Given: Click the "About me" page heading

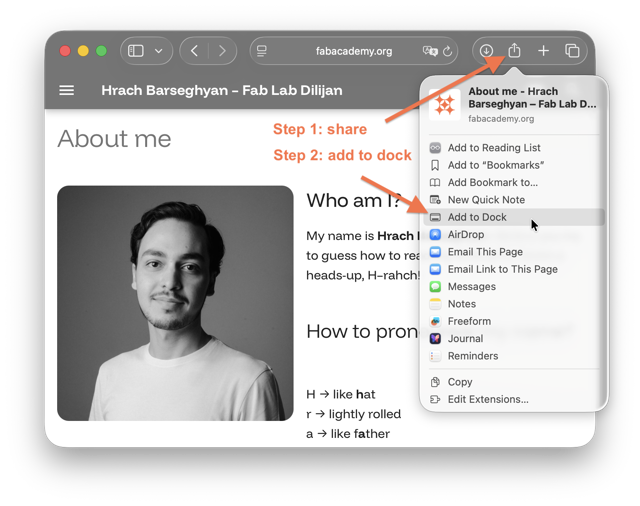Looking at the screenshot, I should [x=114, y=139].
